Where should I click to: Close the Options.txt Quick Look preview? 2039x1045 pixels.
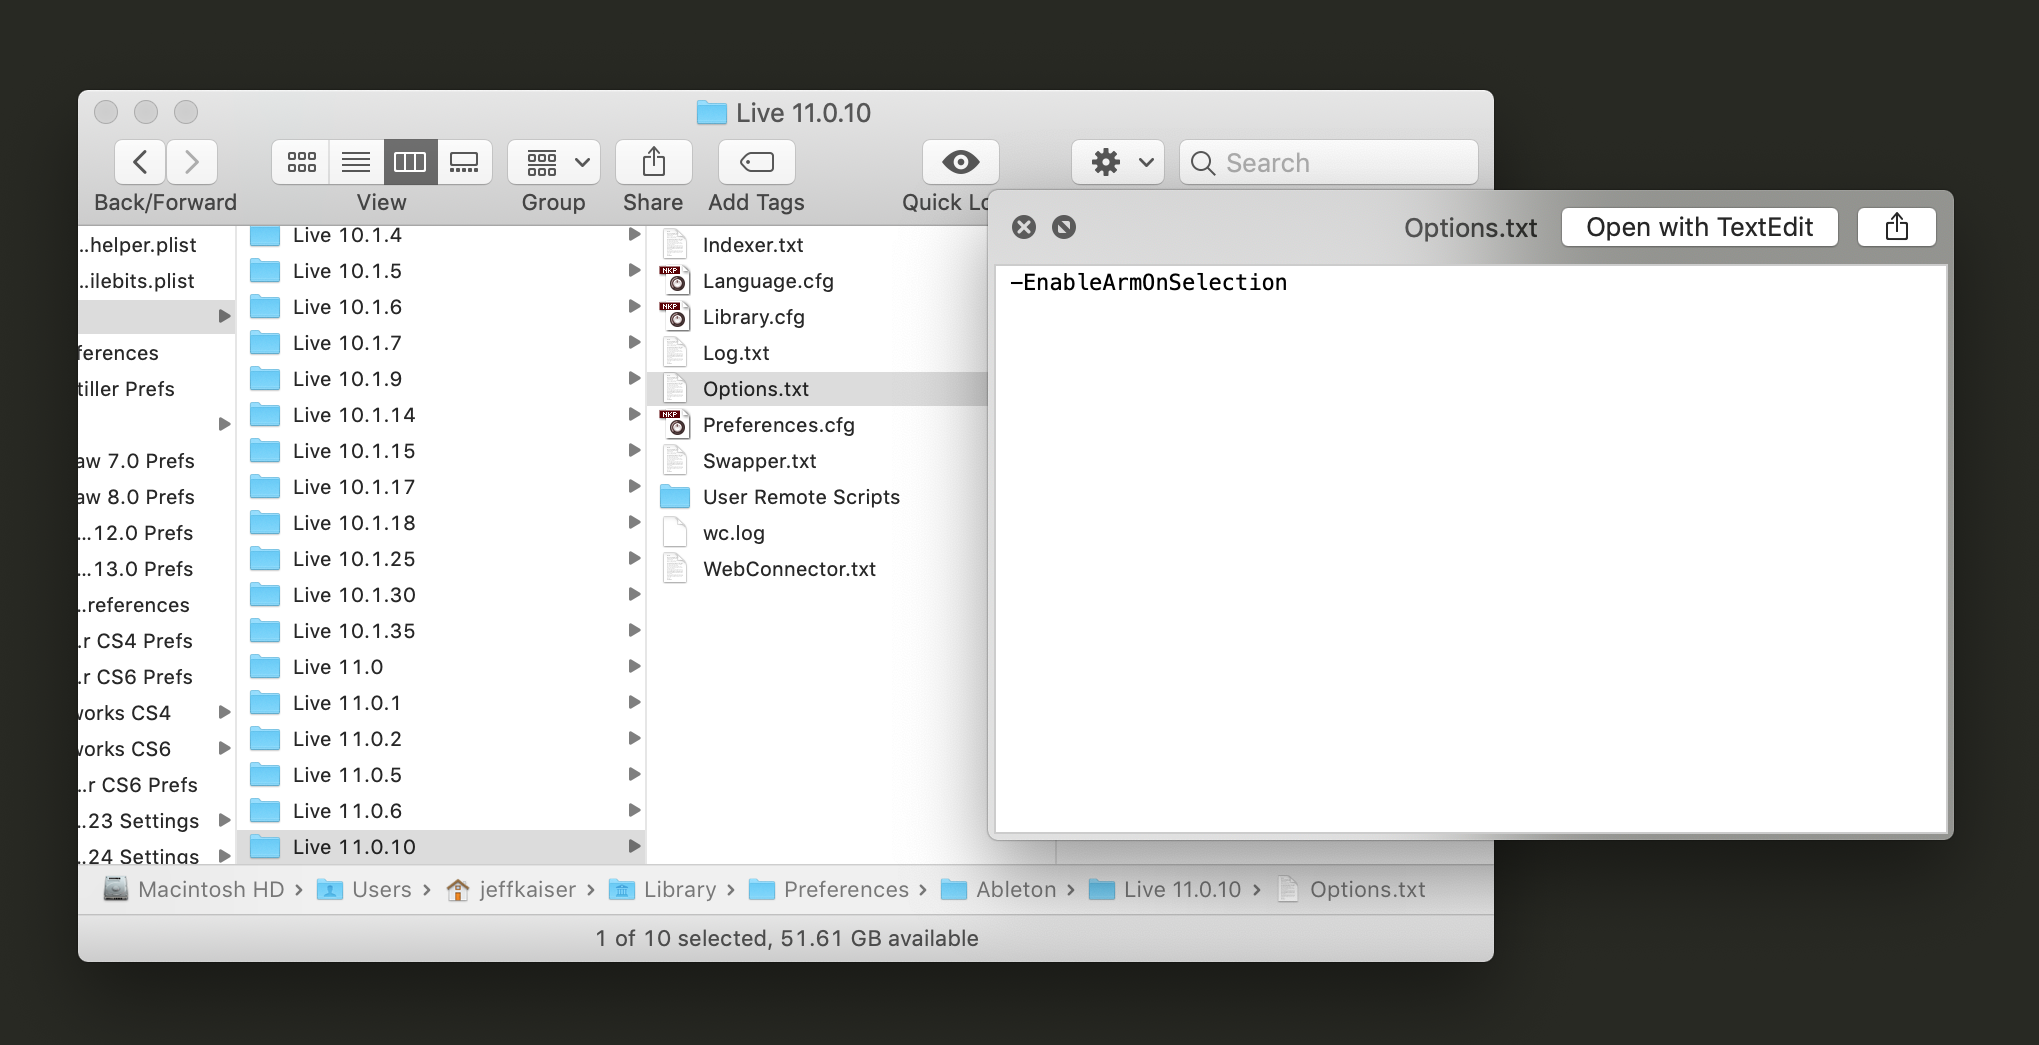coord(1024,227)
